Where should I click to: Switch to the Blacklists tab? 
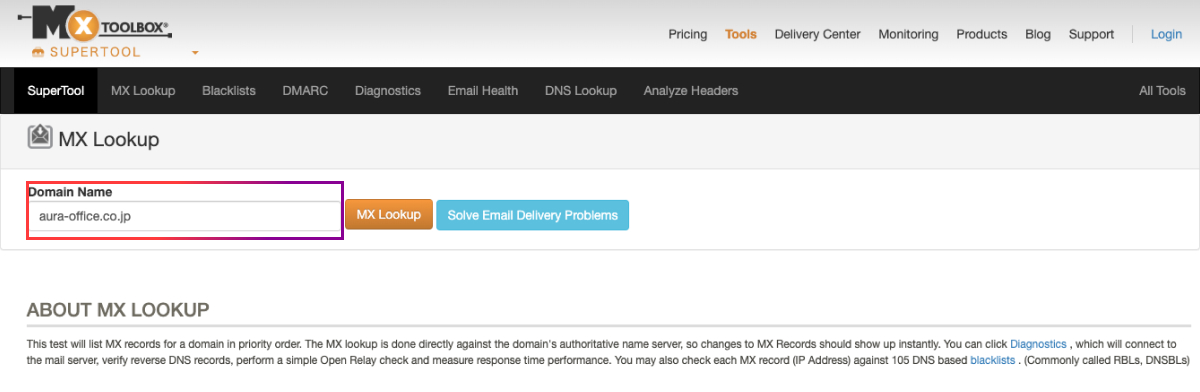point(229,90)
